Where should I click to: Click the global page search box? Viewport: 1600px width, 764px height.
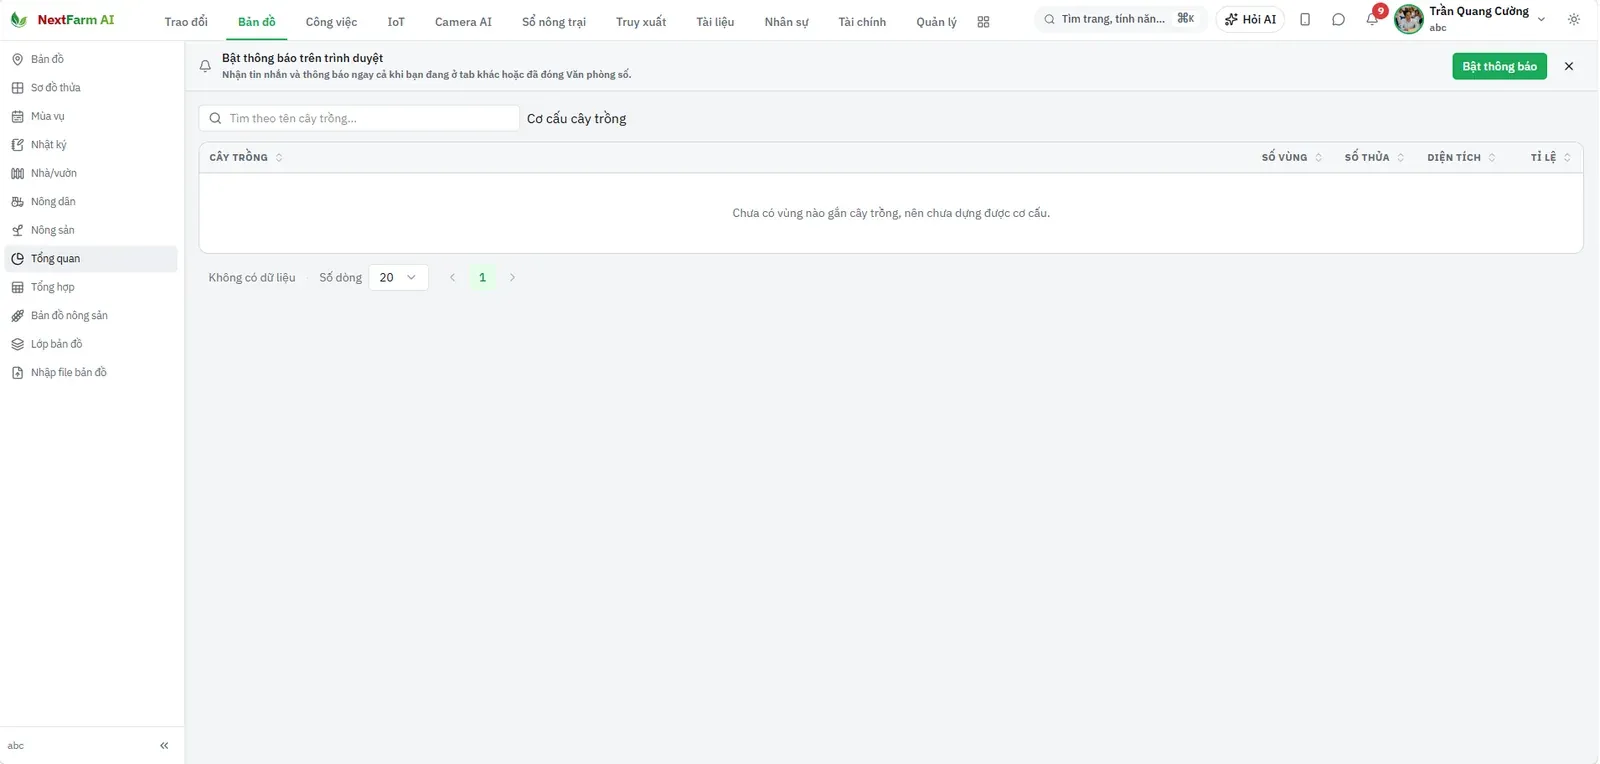pyautogui.click(x=1120, y=19)
